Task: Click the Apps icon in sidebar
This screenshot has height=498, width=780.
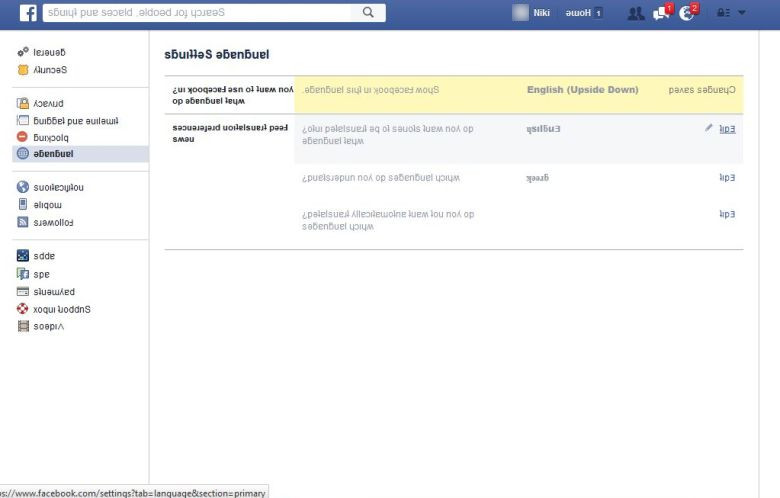Action: tap(23, 256)
